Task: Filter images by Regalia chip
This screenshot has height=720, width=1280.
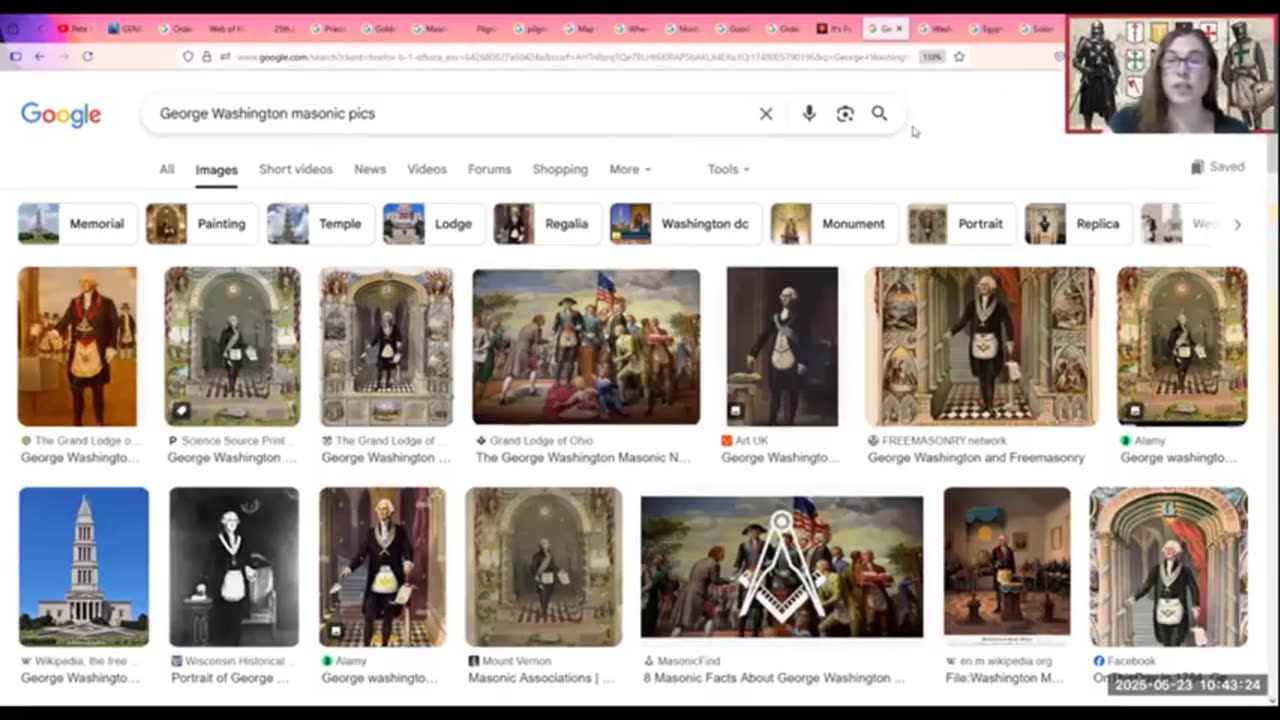Action: pyautogui.click(x=546, y=224)
